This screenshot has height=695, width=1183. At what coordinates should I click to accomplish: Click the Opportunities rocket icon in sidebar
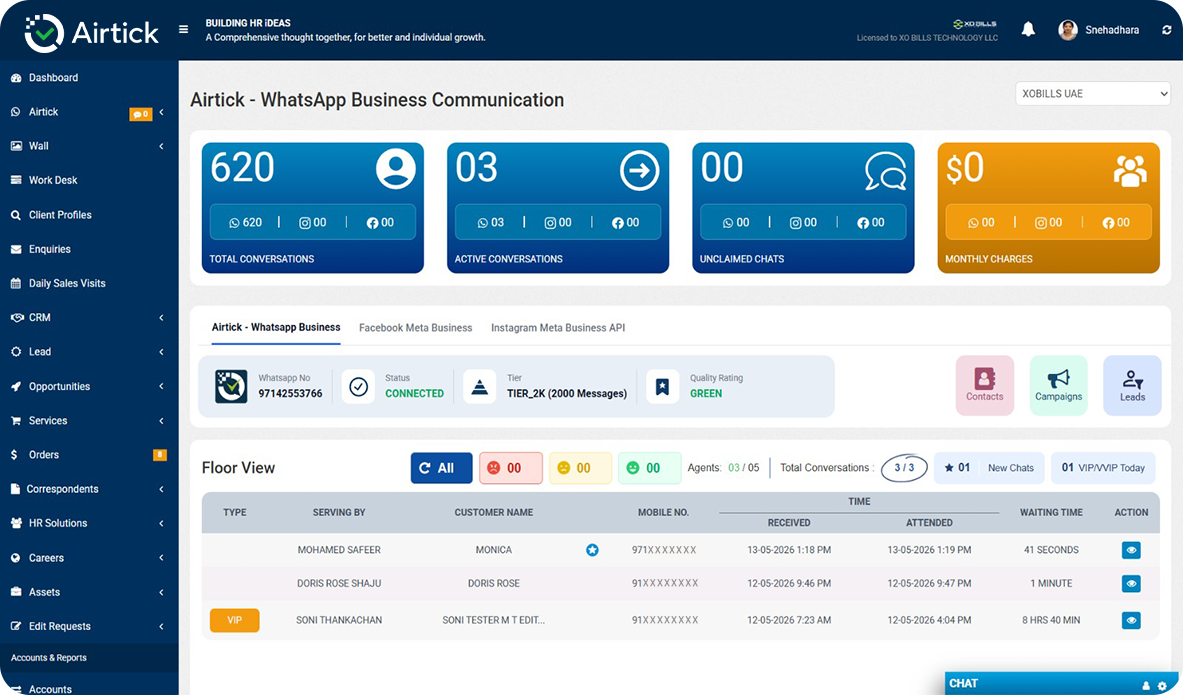16,386
